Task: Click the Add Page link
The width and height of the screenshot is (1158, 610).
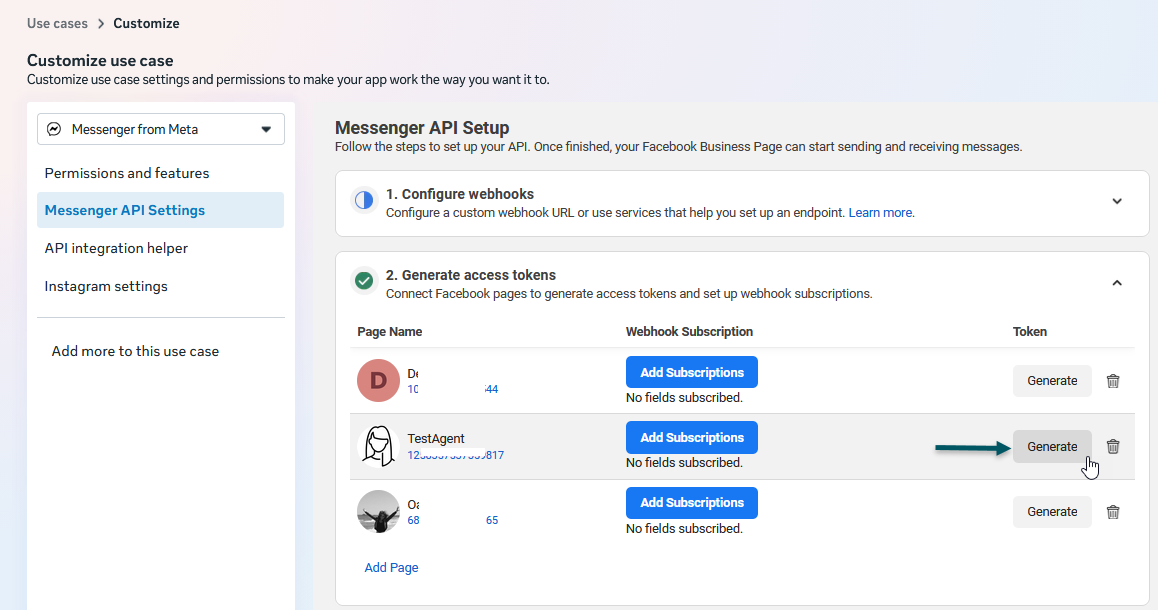Action: coord(391,568)
